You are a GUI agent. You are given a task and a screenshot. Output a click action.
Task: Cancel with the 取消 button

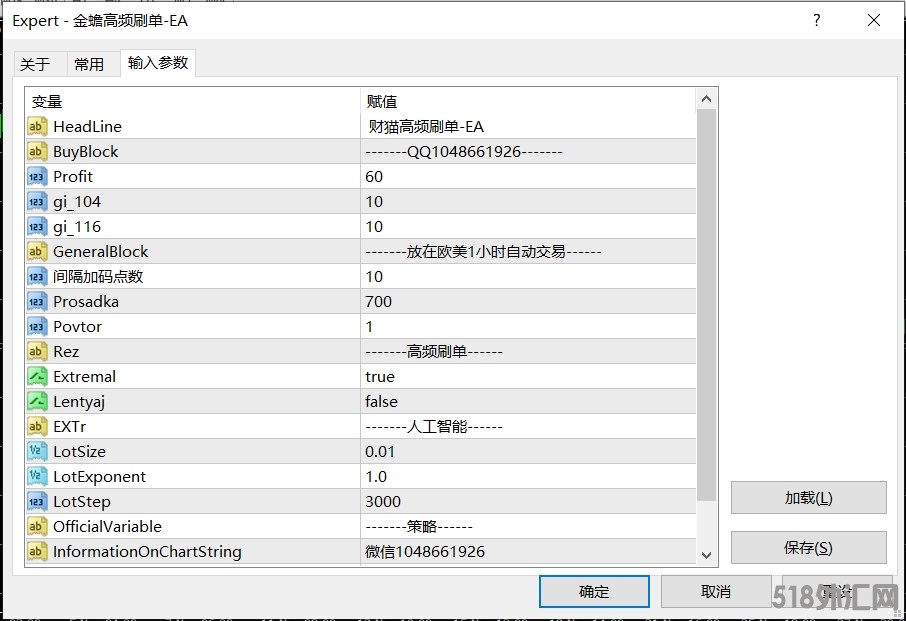(716, 592)
